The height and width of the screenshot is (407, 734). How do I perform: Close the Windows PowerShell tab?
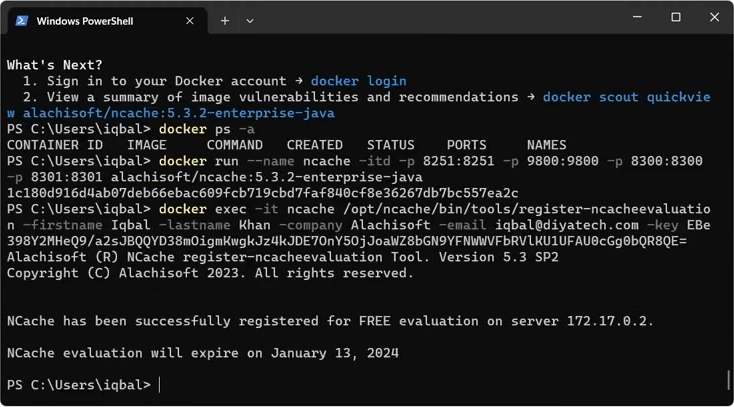pyautogui.click(x=190, y=21)
